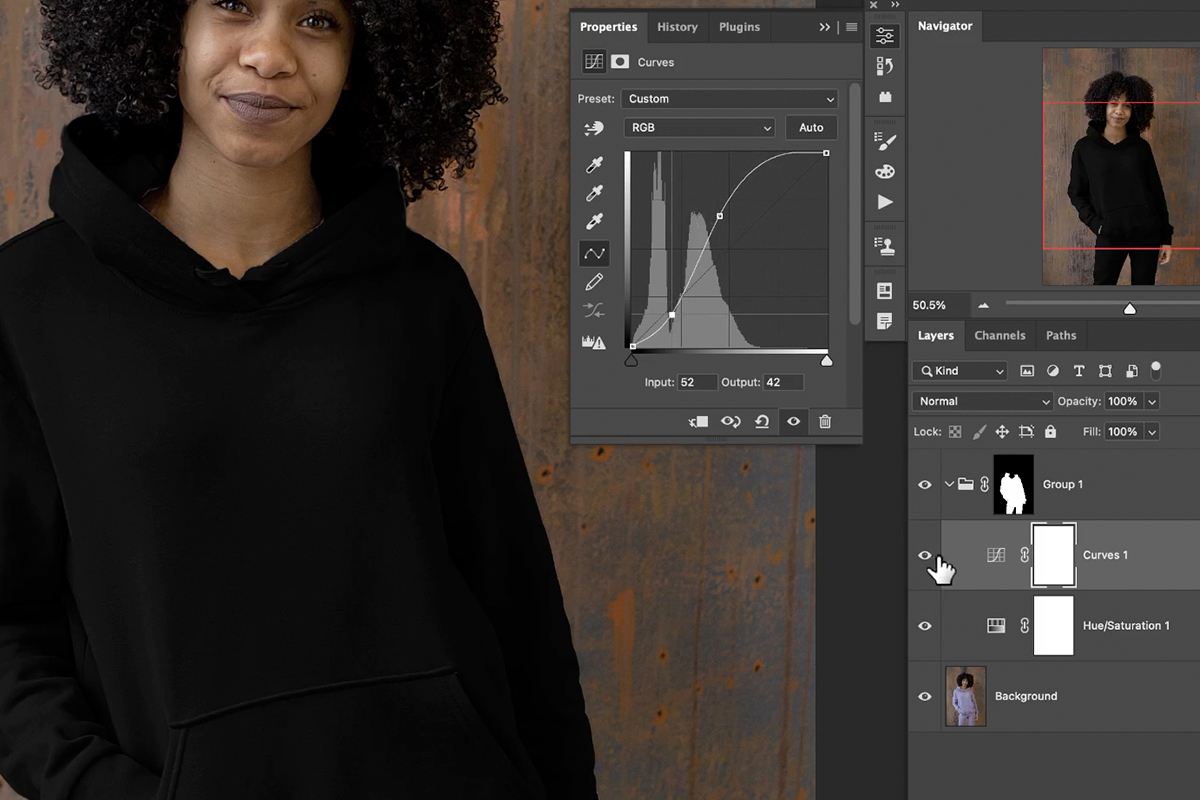Delete the adjustment layer with the trash button
Viewport: 1200px width, 800px height.
[x=825, y=421]
